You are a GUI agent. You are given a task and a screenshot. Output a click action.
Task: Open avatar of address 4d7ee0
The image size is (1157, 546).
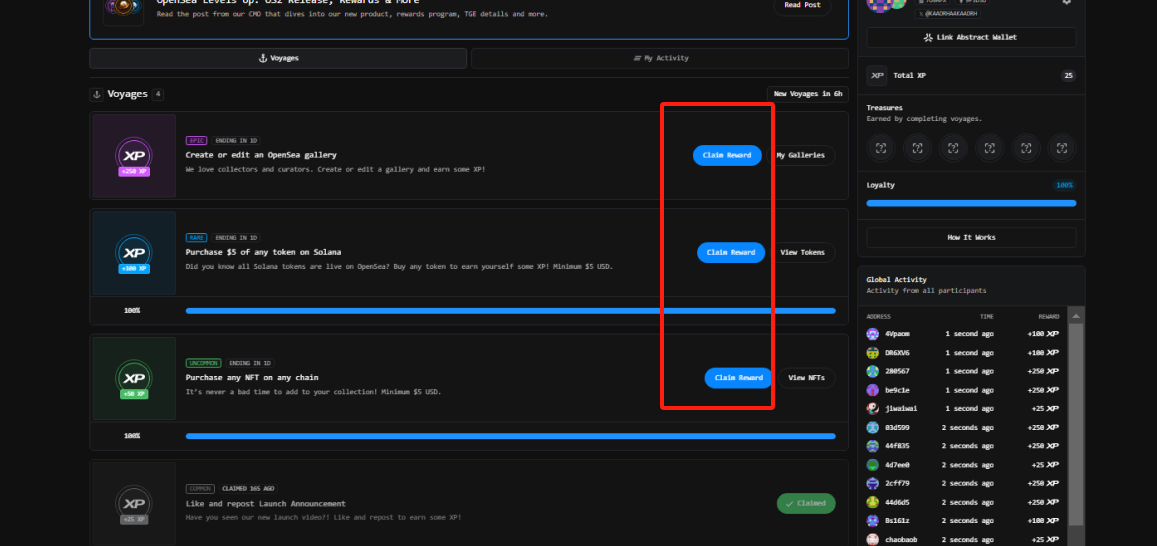point(873,465)
